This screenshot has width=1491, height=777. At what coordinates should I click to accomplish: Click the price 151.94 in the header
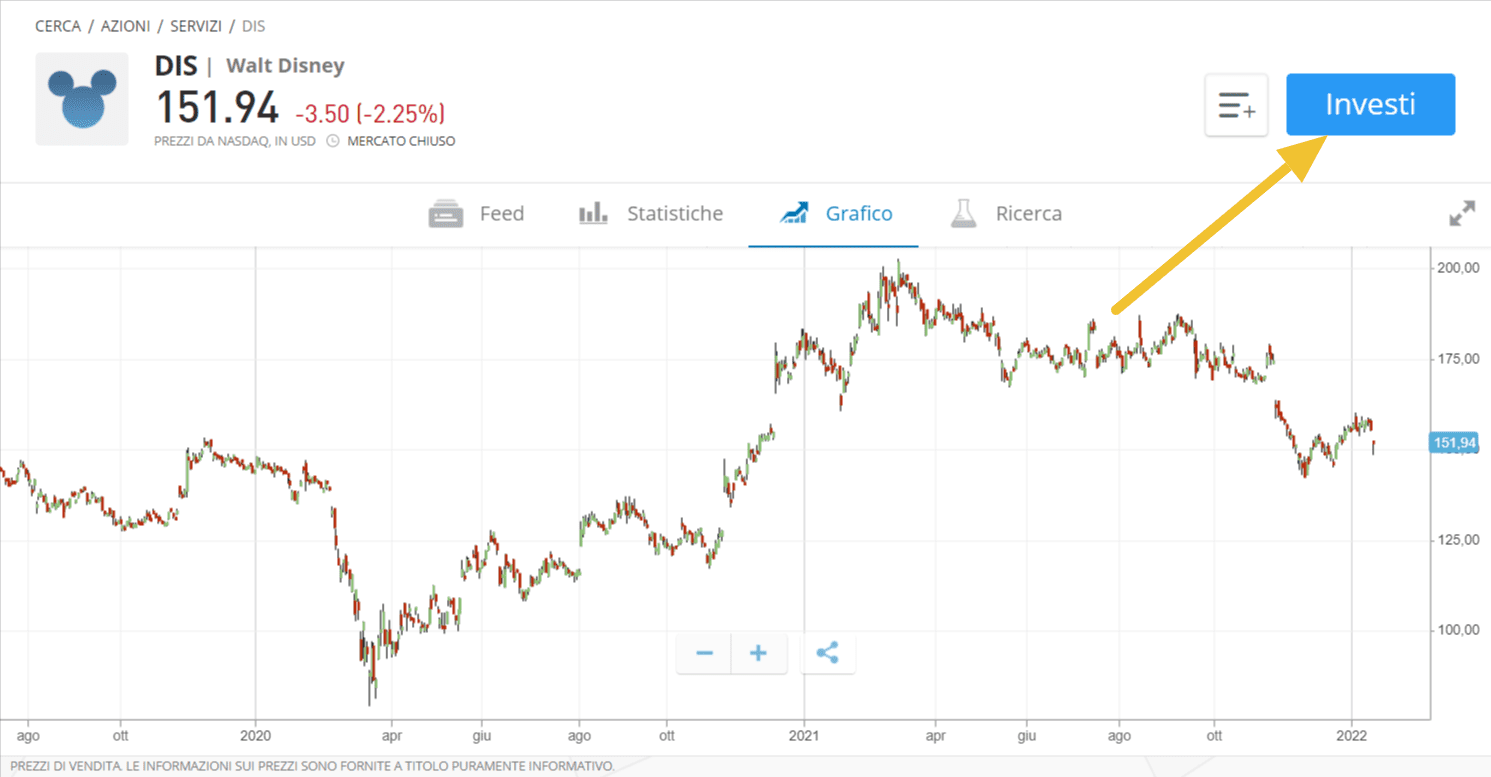(x=217, y=108)
